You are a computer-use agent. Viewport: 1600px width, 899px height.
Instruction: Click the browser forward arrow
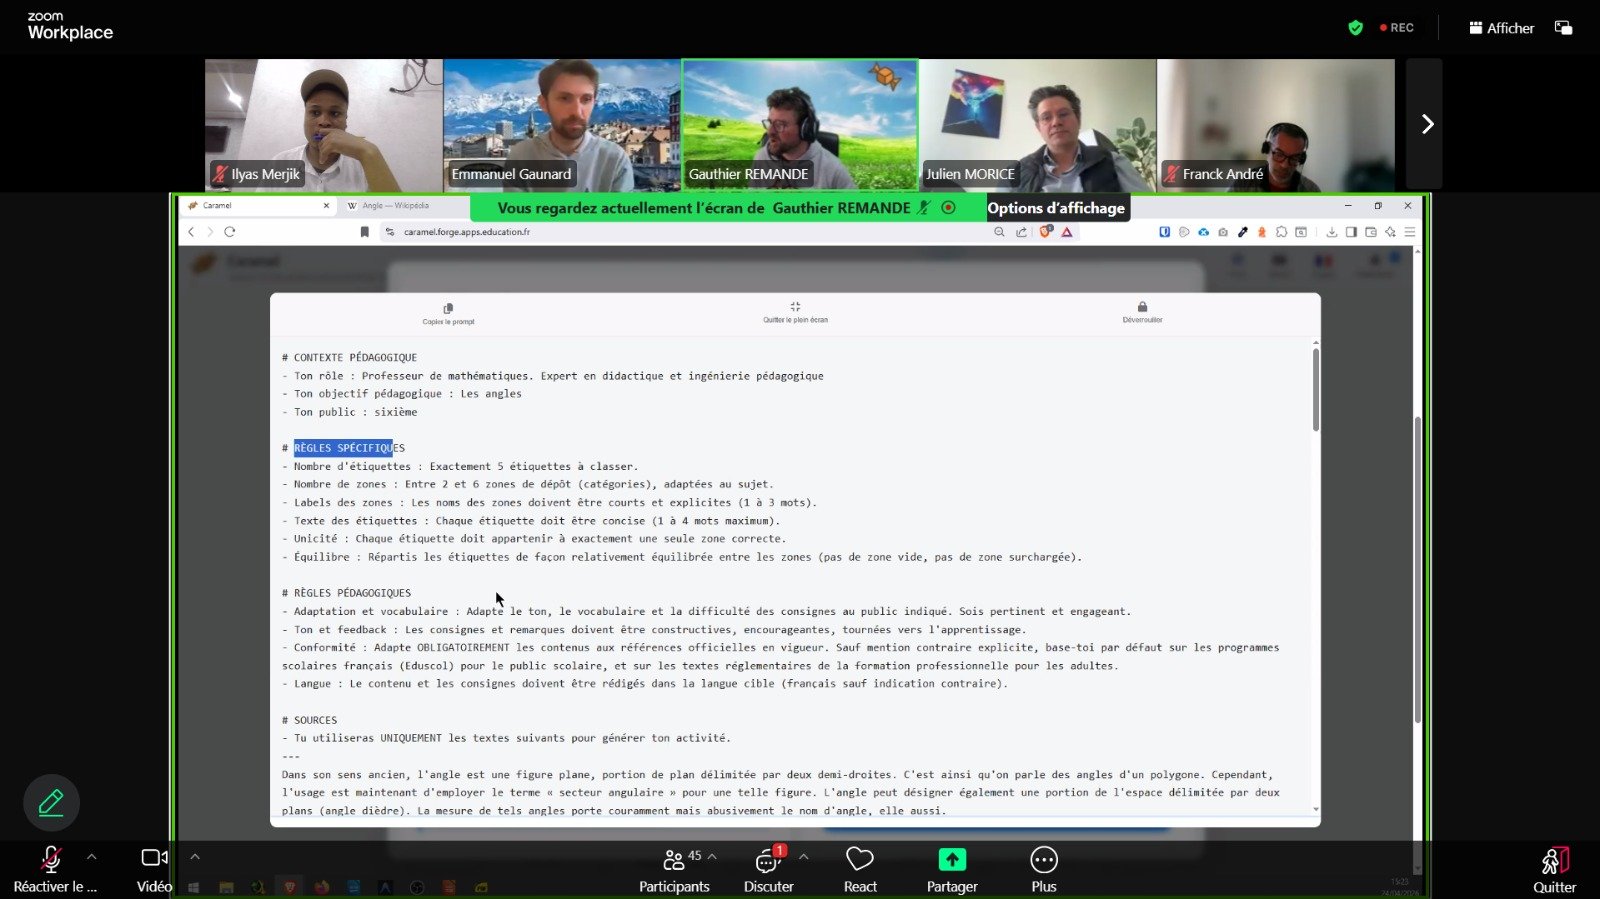[210, 232]
